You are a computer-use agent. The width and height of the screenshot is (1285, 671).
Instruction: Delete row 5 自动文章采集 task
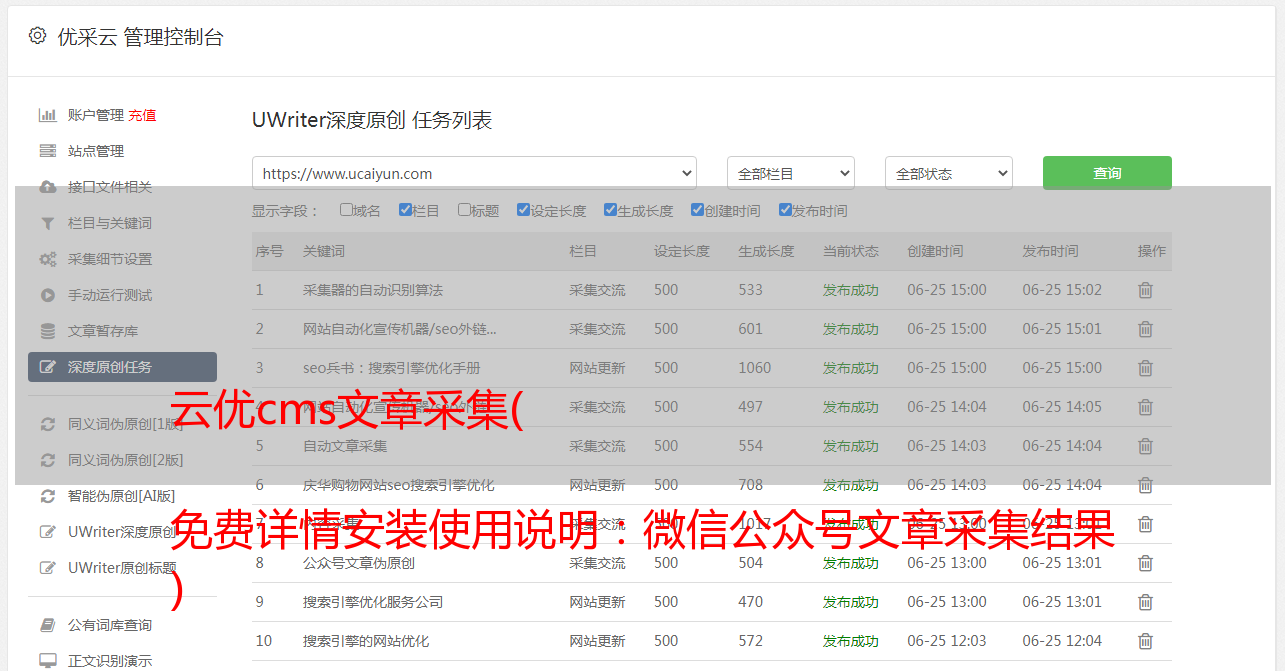pyautogui.click(x=1146, y=446)
